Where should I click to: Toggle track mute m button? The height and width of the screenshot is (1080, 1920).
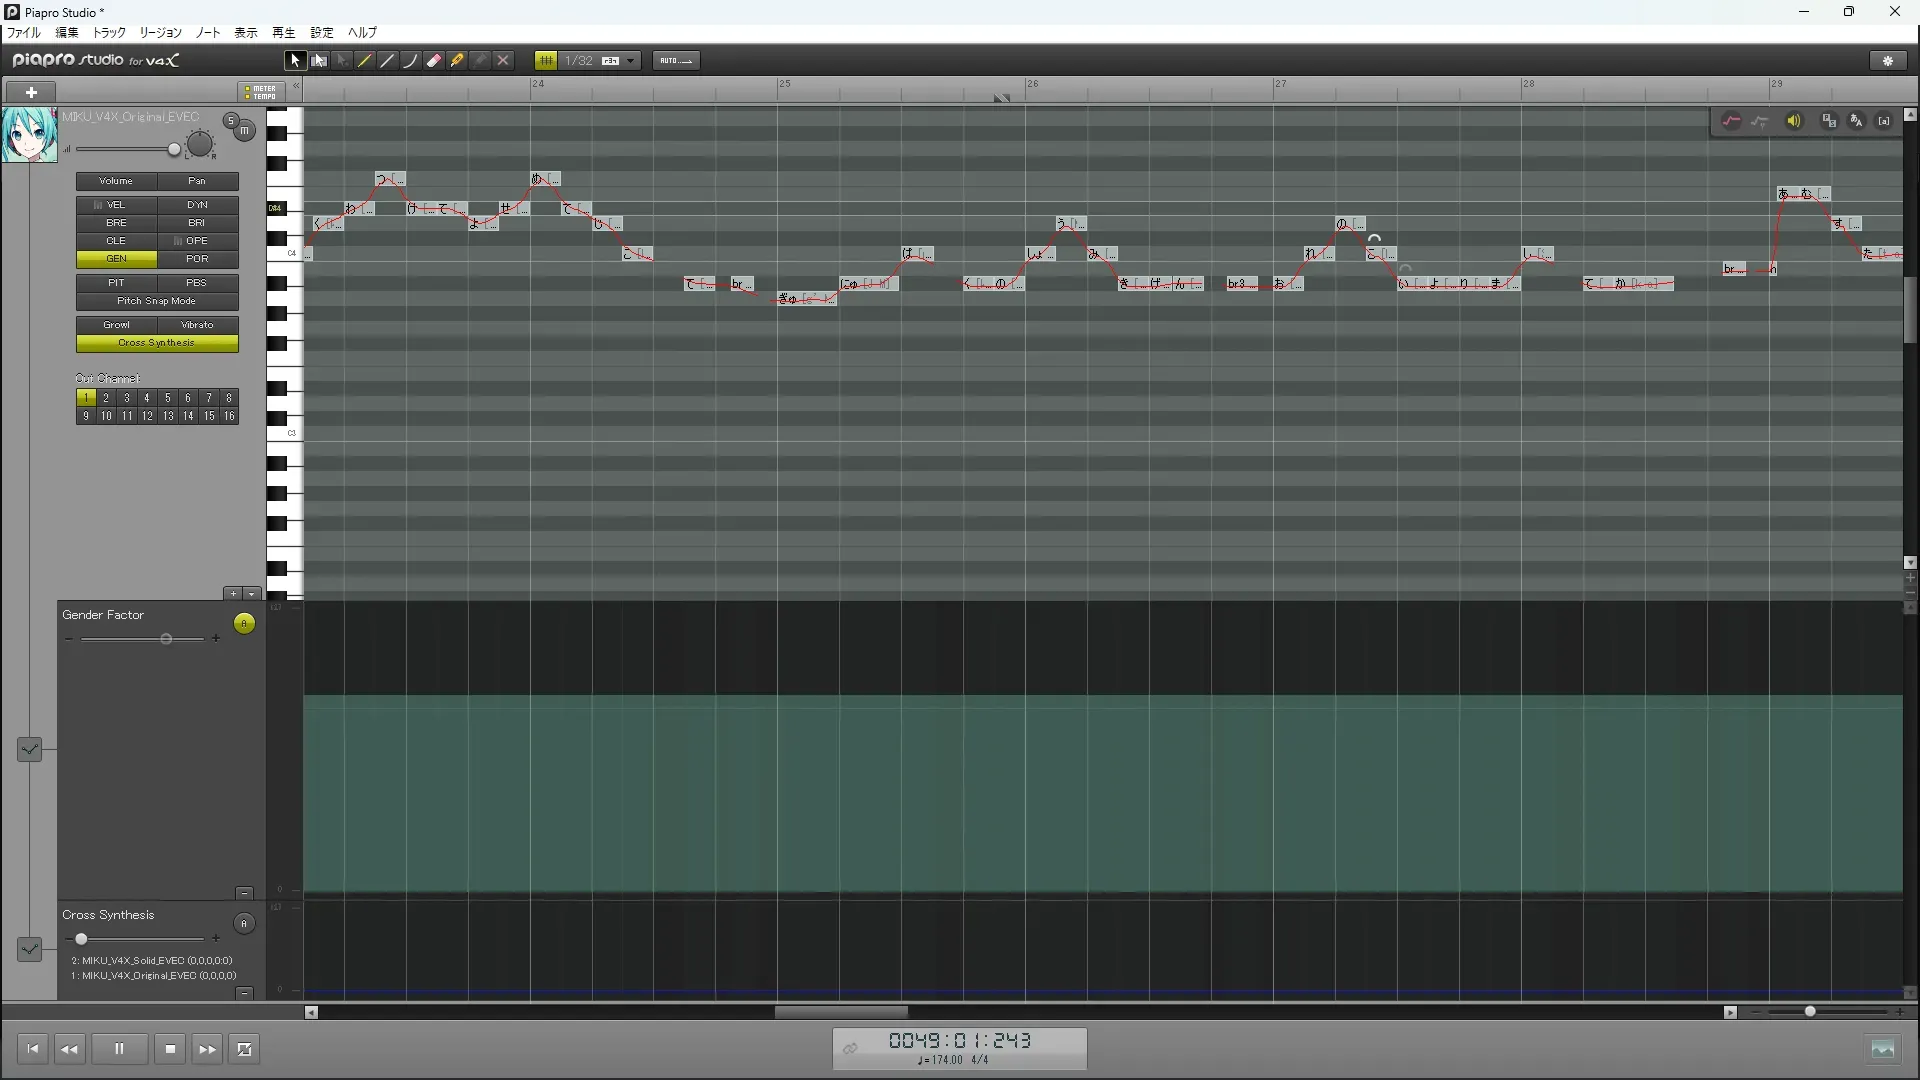(x=244, y=131)
